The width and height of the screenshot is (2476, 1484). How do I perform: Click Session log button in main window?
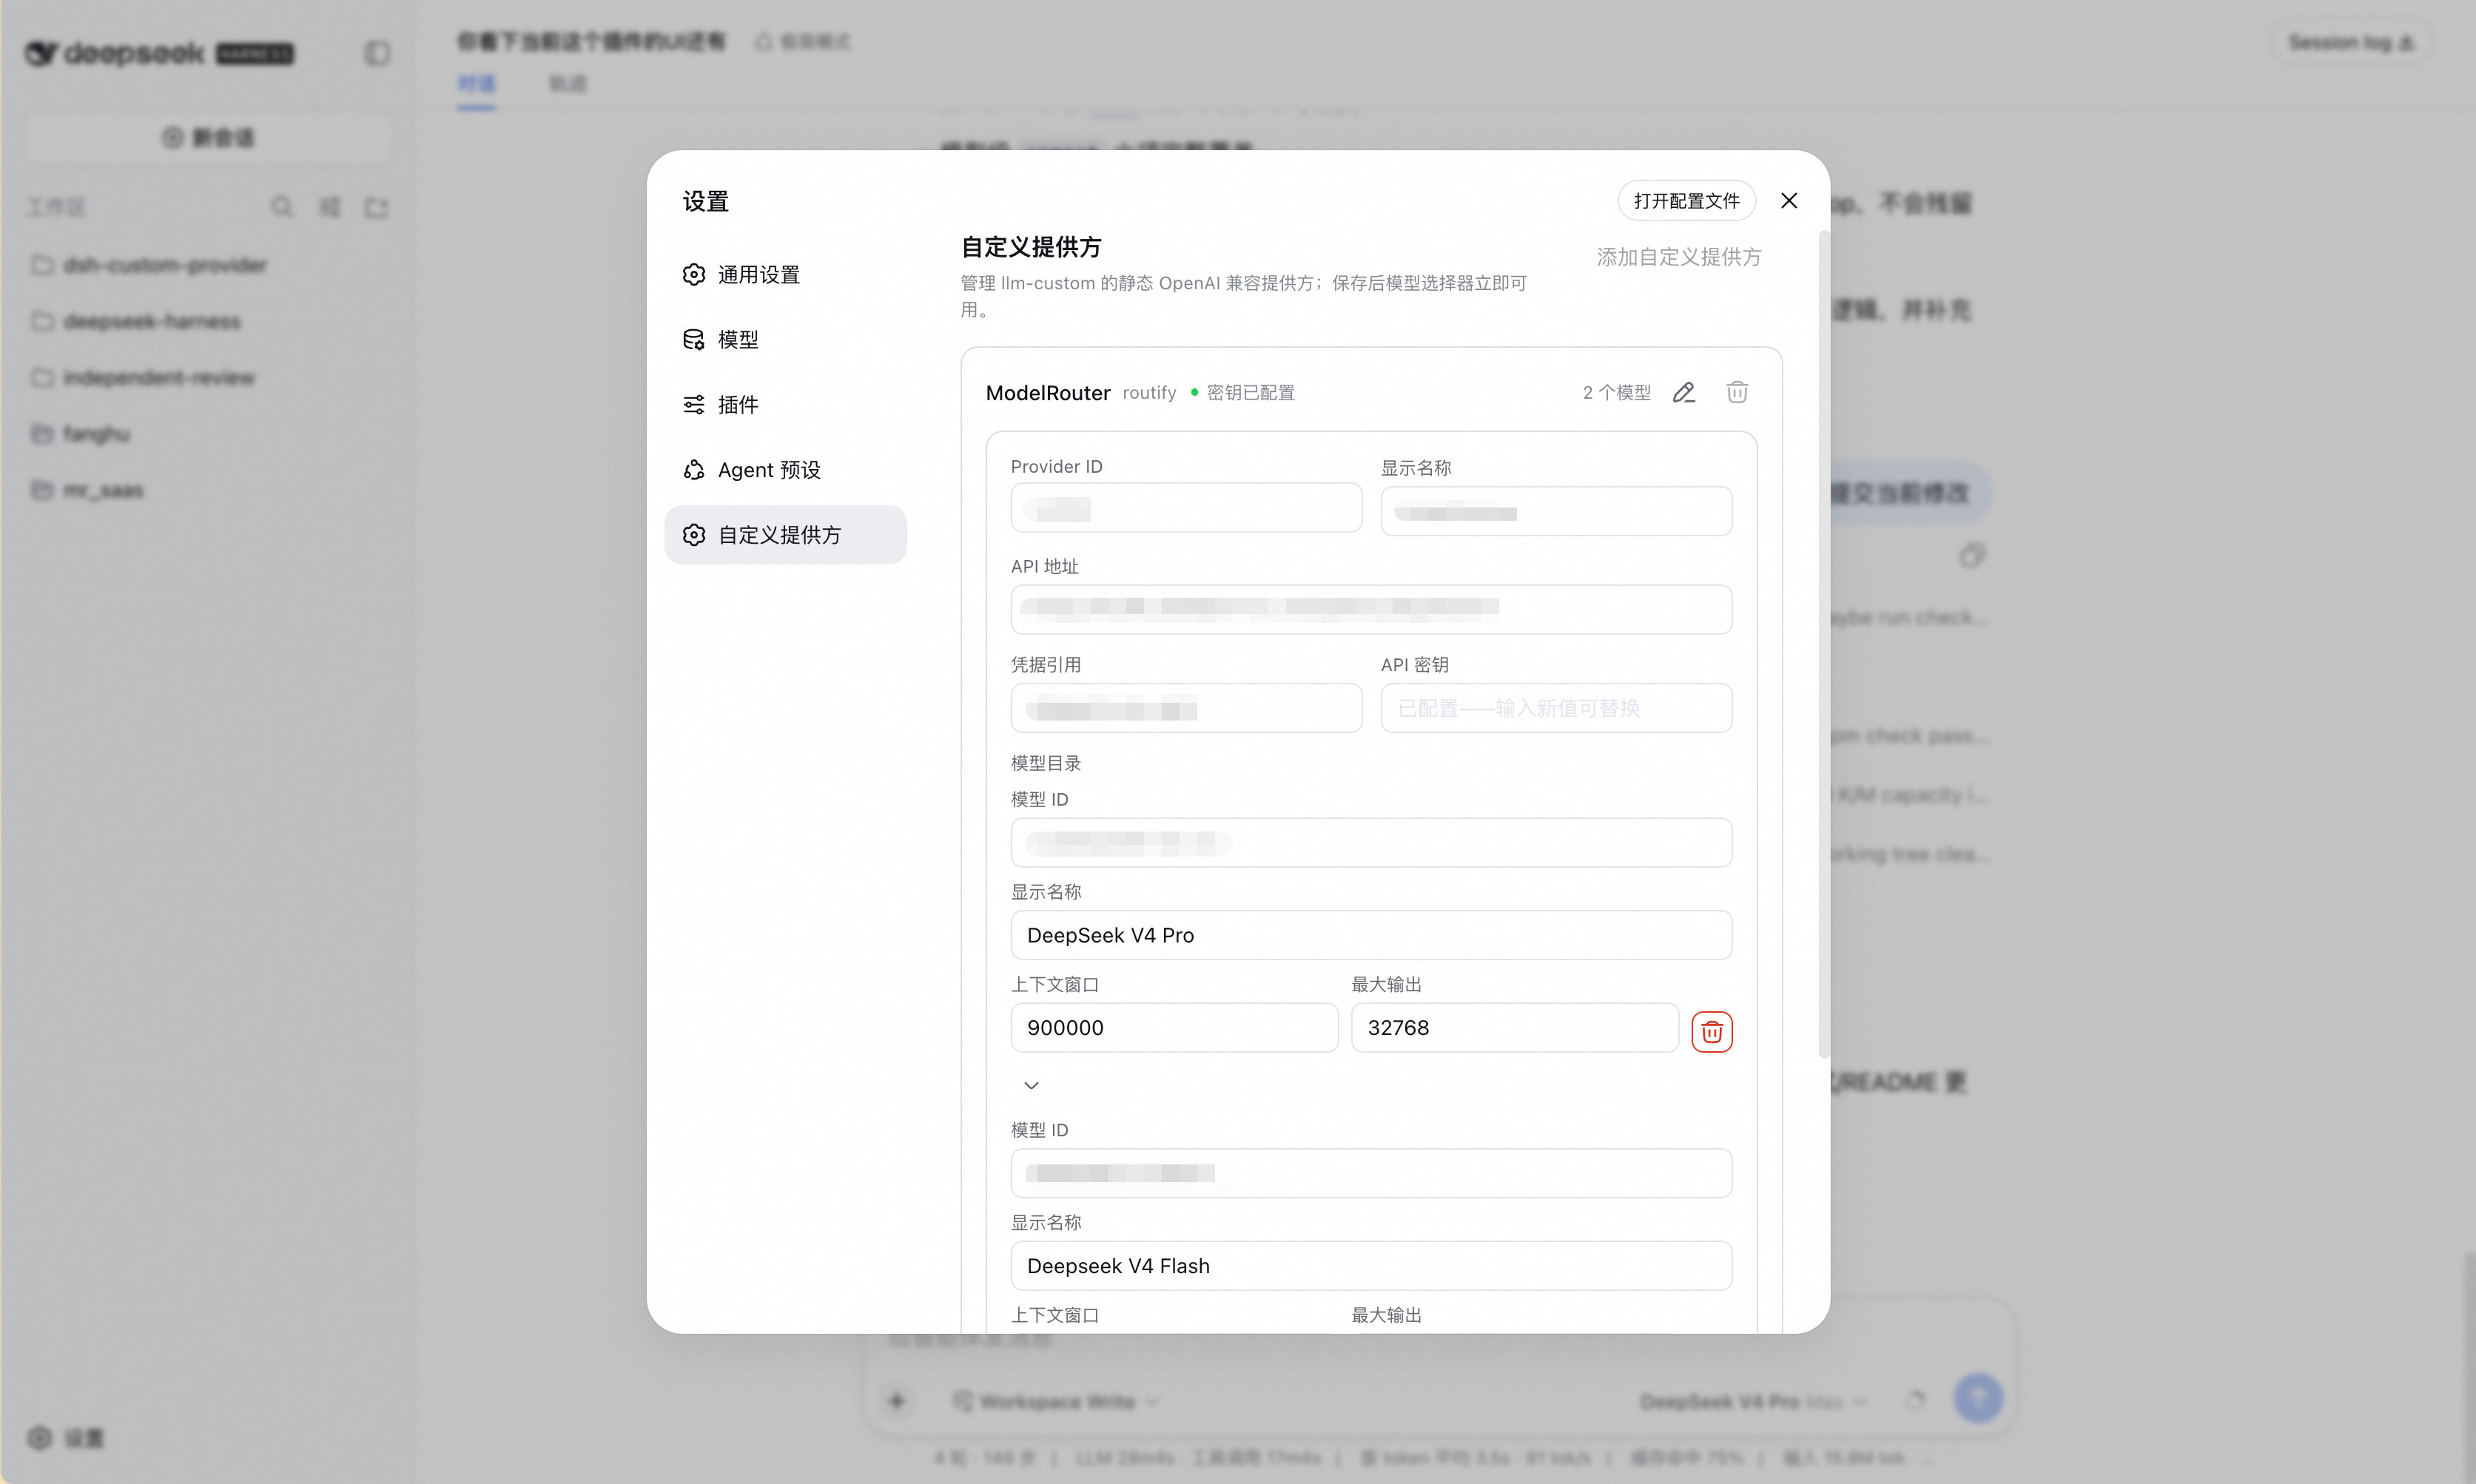(x=2351, y=42)
